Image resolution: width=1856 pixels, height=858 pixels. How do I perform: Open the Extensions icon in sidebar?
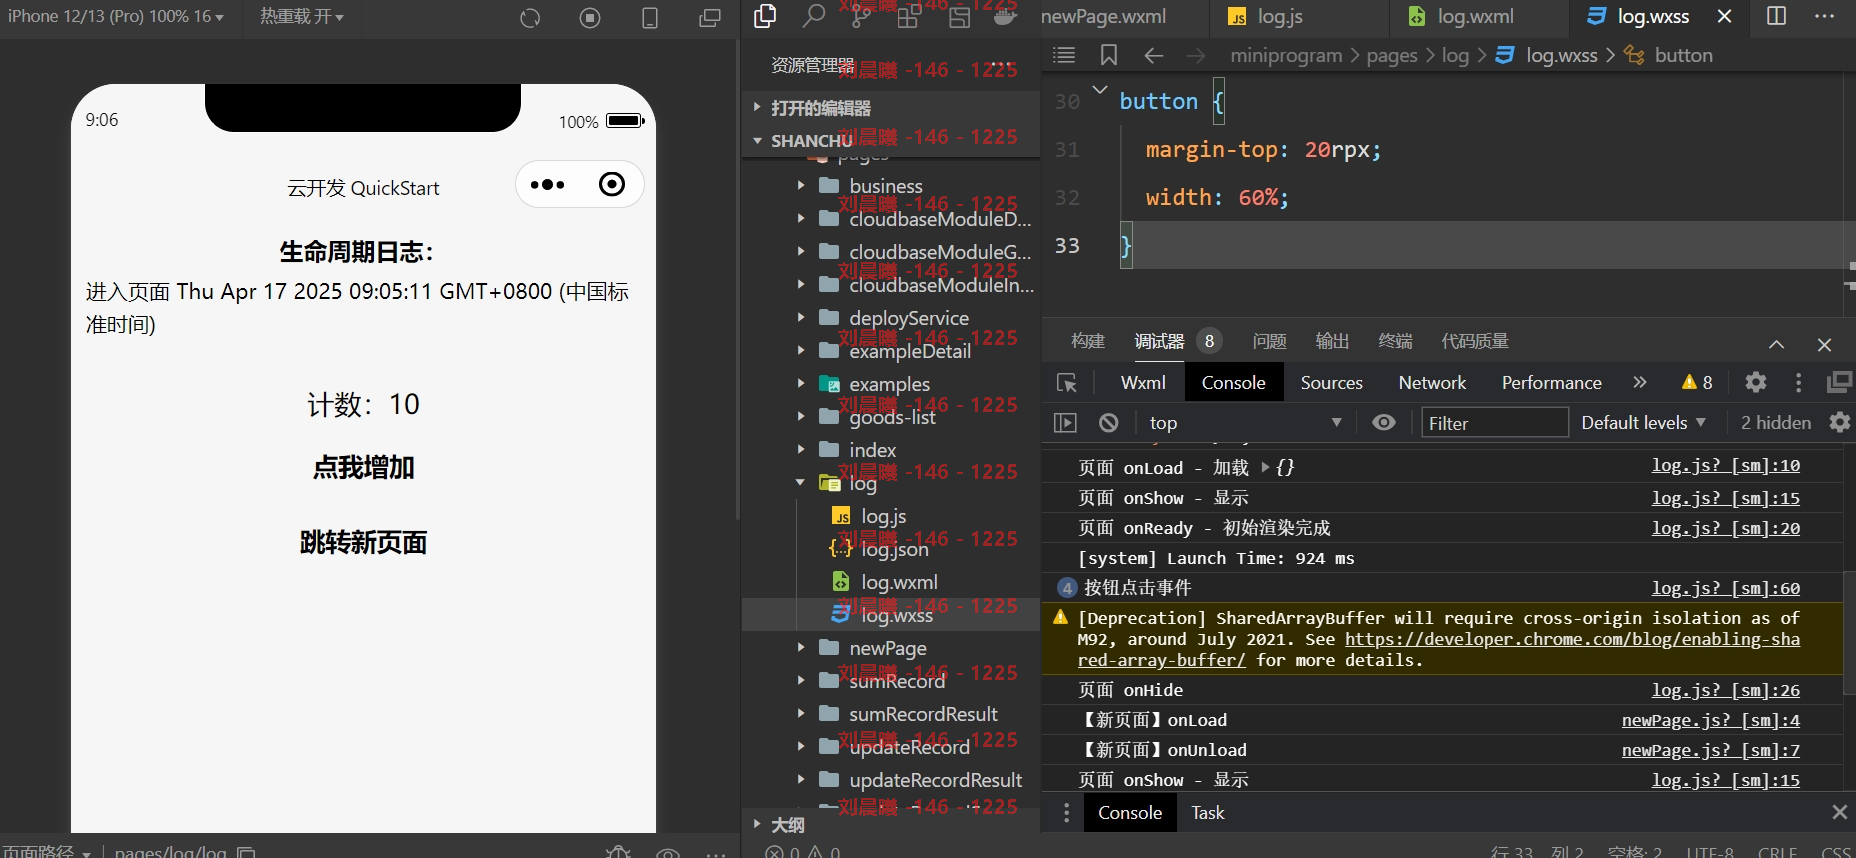click(x=908, y=16)
